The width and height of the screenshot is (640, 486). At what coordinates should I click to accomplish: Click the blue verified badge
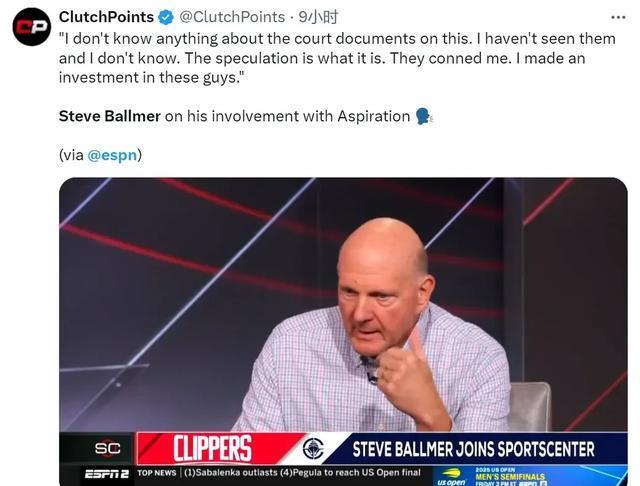tap(167, 17)
